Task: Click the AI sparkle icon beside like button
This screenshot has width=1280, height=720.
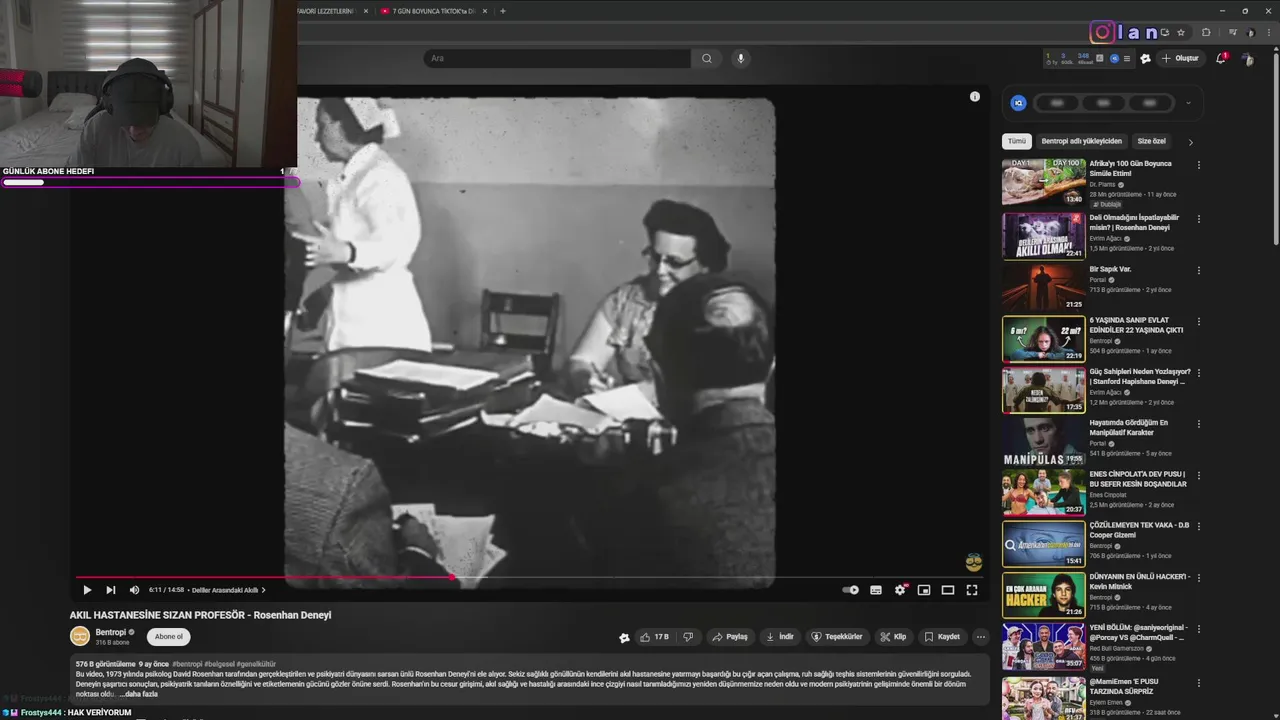Action: 624,637
